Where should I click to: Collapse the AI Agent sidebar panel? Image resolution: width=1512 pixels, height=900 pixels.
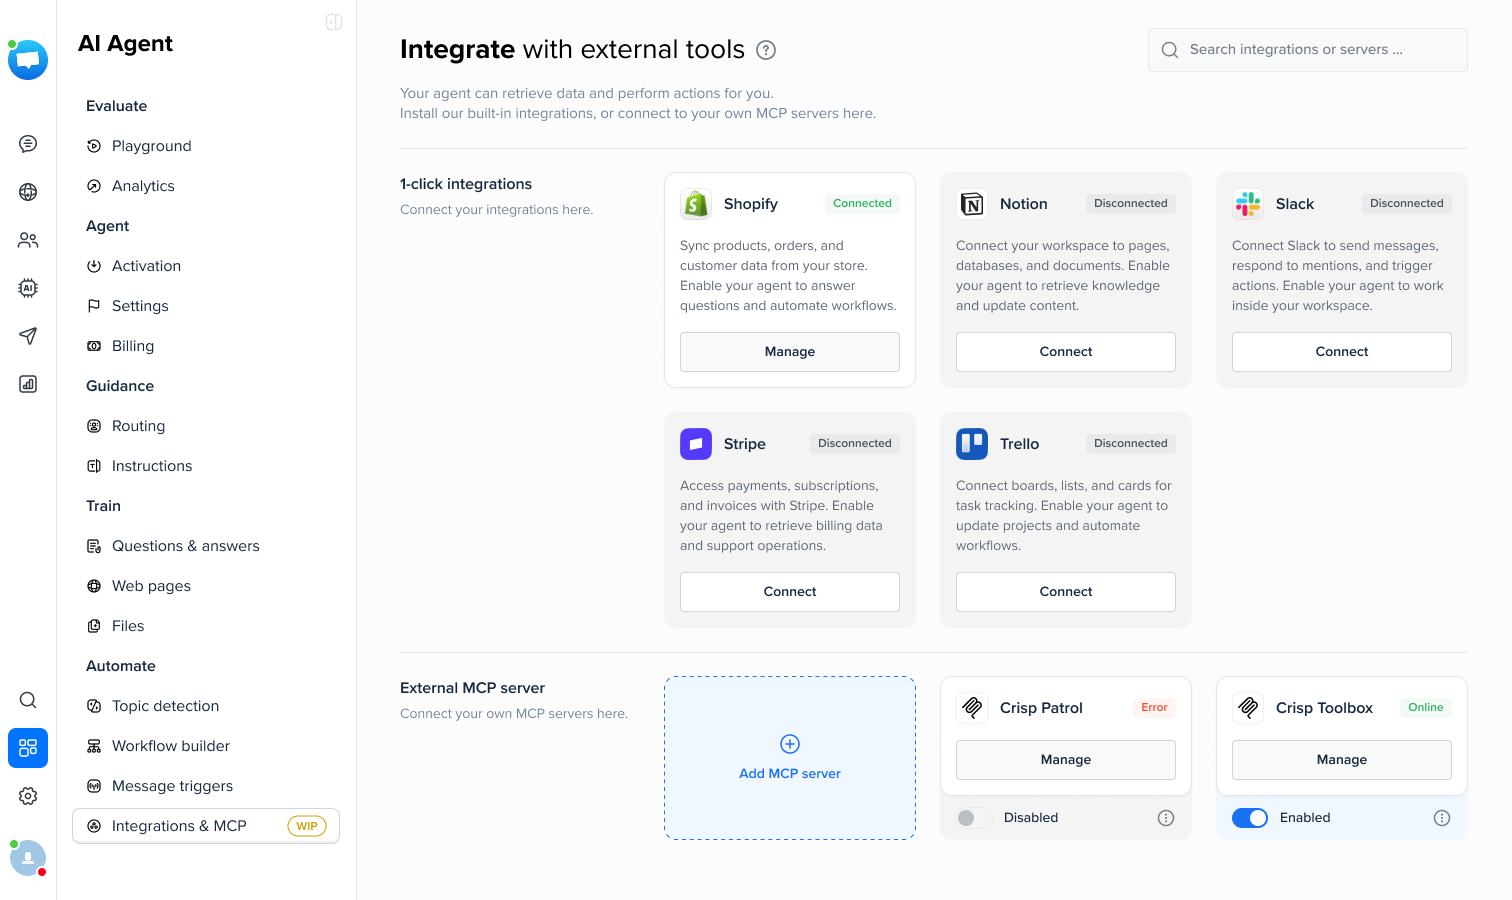[334, 22]
